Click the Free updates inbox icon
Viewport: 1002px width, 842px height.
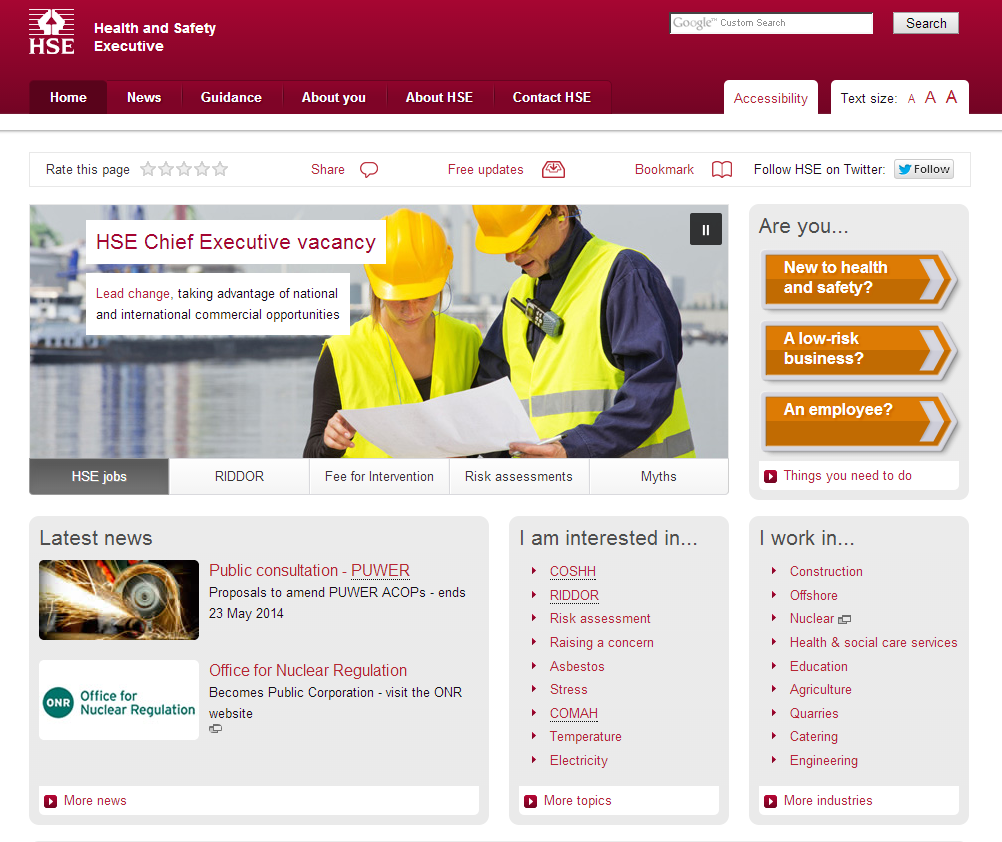[x=553, y=170]
